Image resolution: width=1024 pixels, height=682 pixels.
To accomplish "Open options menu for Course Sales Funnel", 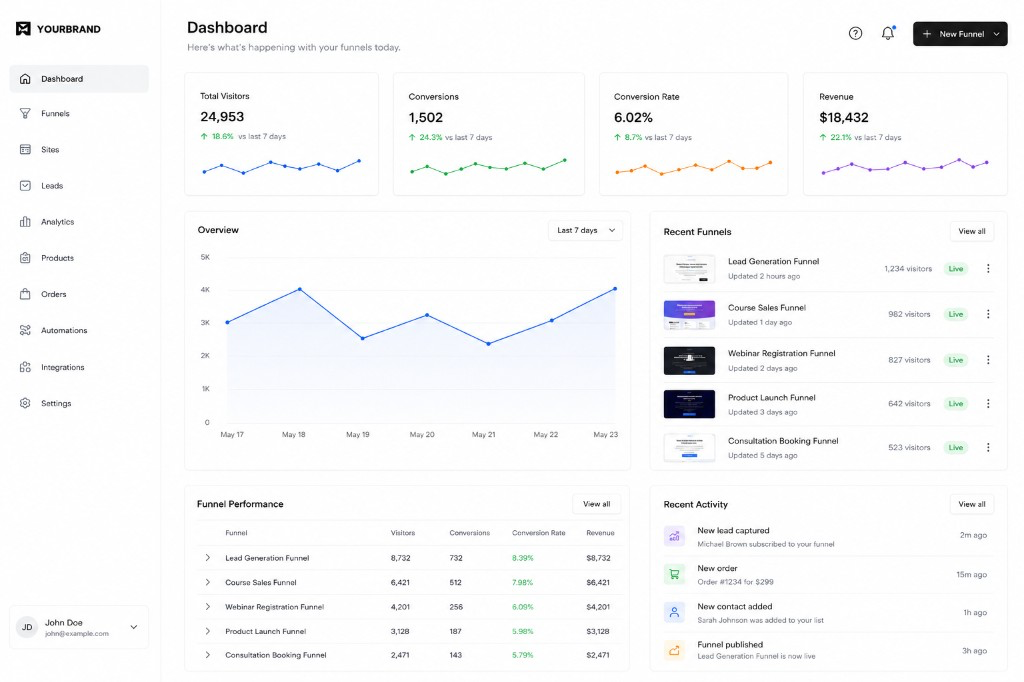I will tap(988, 314).
